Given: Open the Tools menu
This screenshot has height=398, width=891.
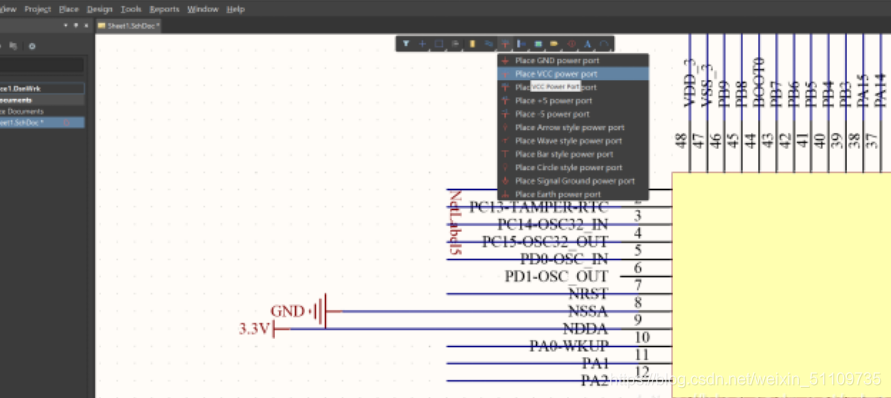Looking at the screenshot, I should [131, 9].
